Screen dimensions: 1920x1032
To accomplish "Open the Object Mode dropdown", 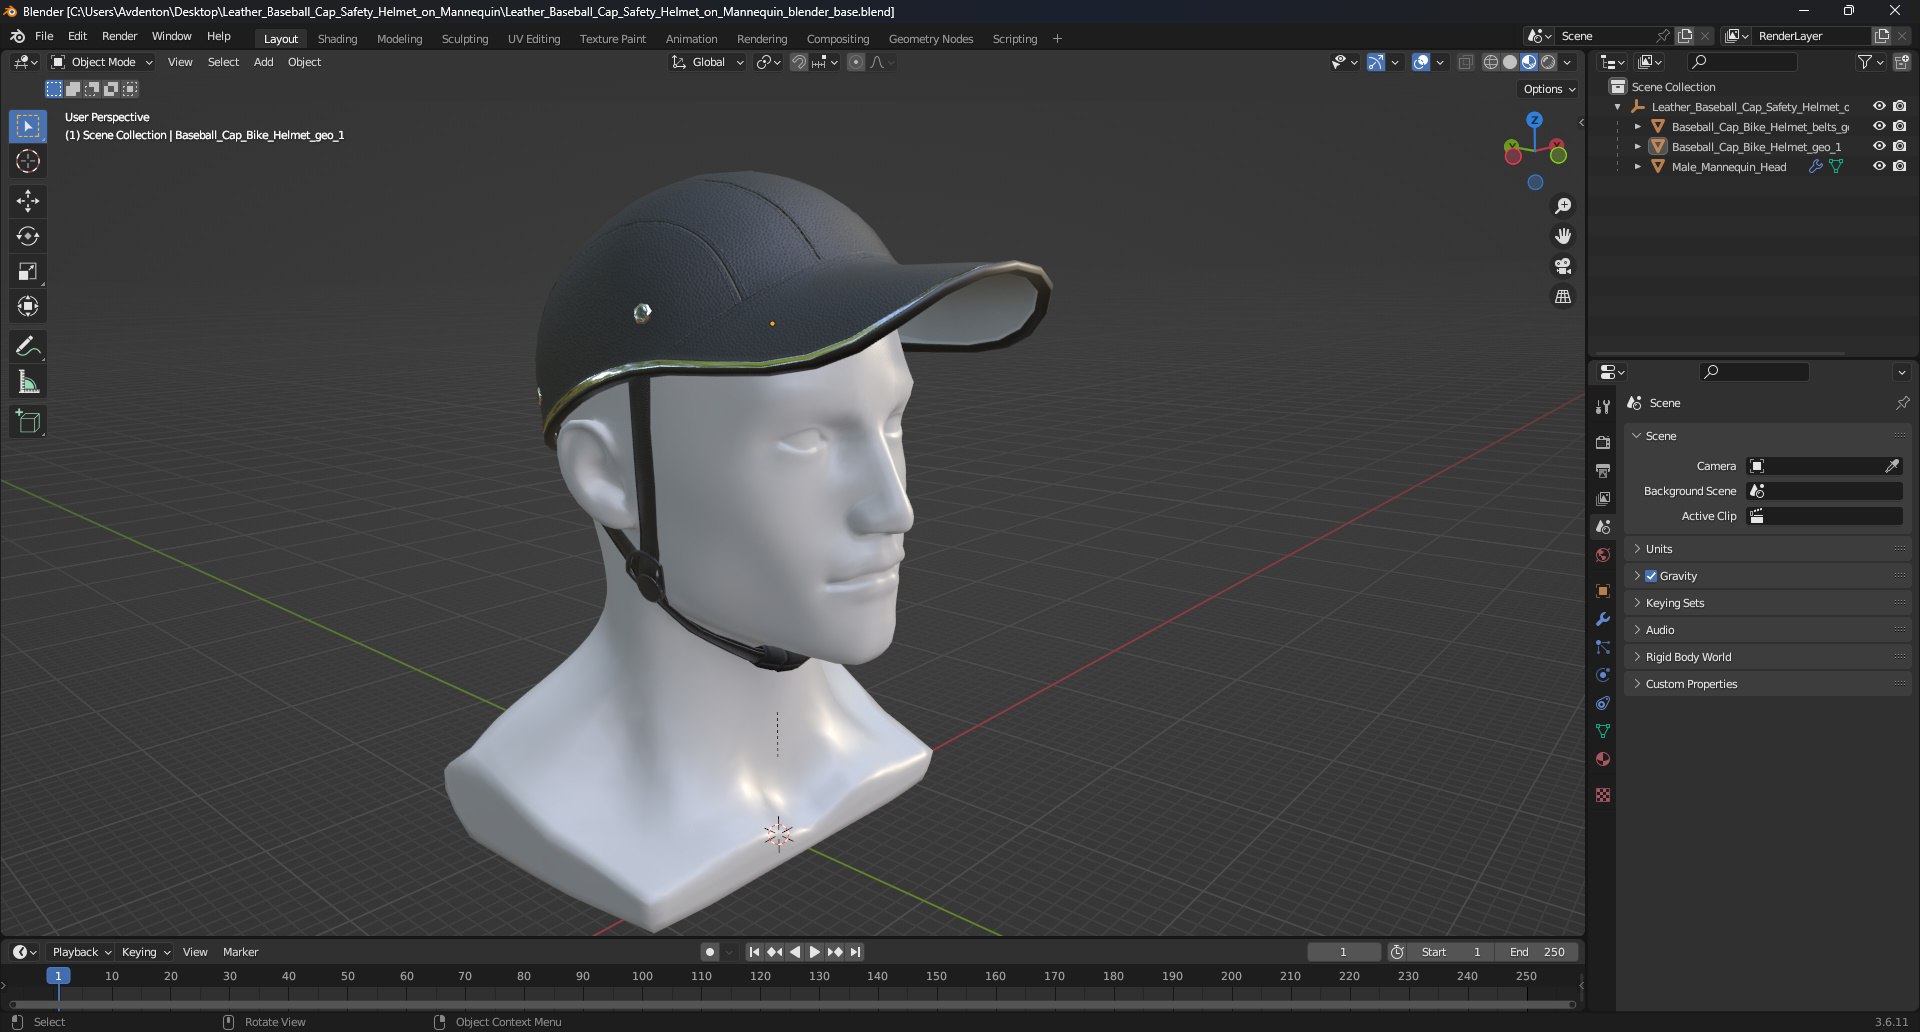I will 102,62.
